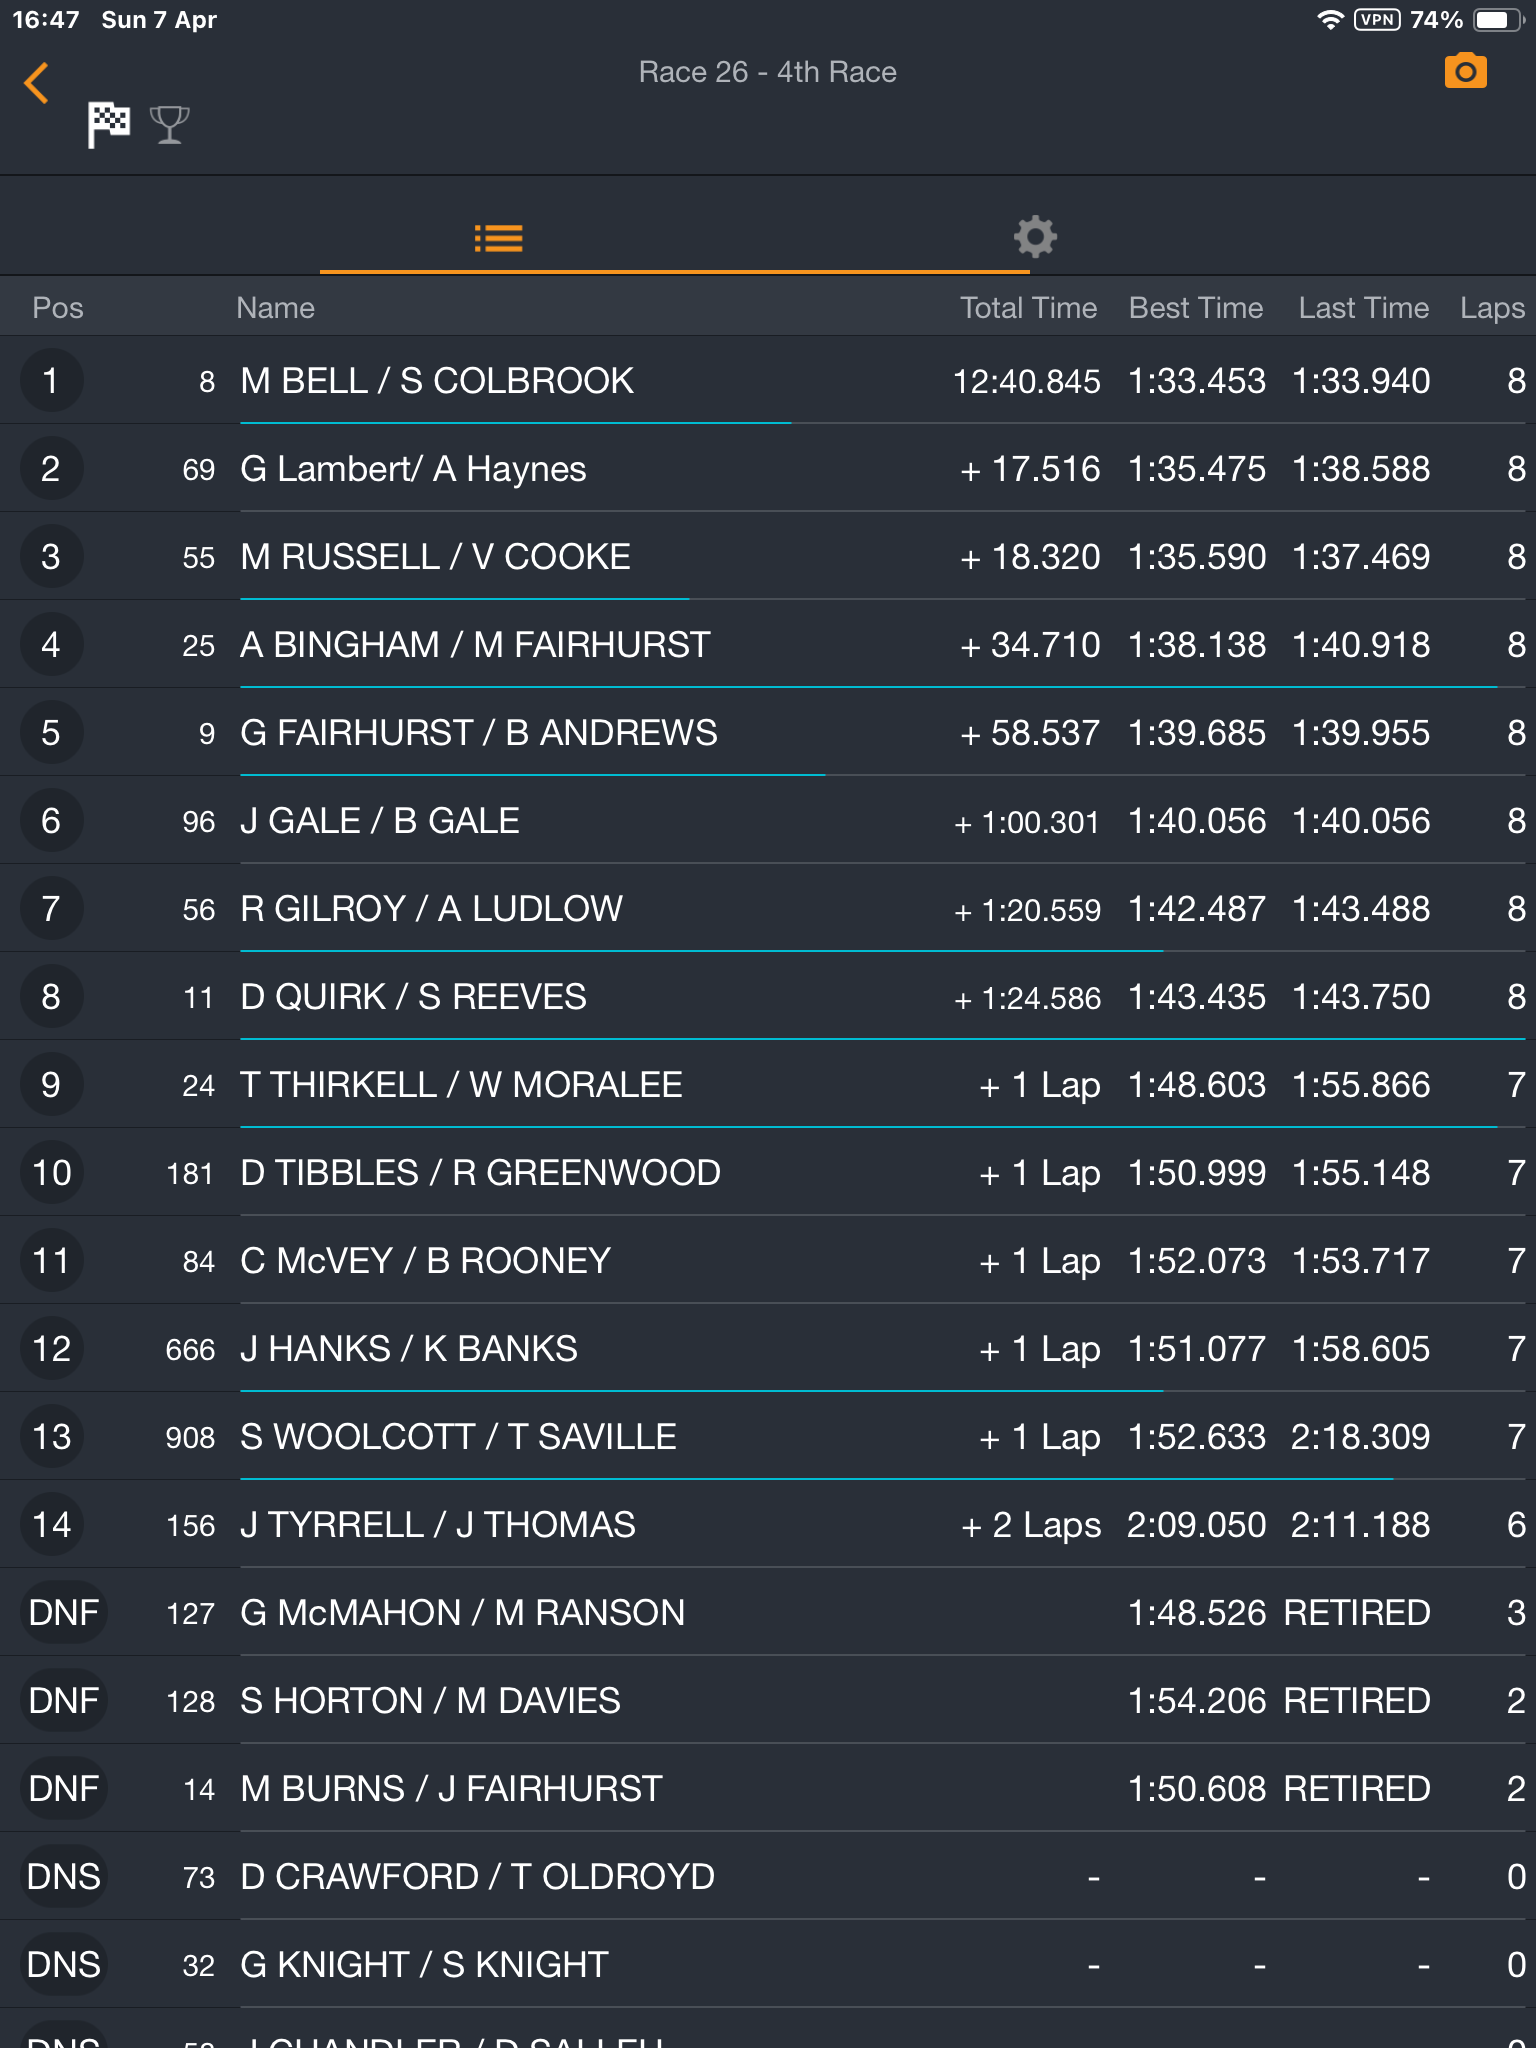The height and width of the screenshot is (2048, 1536).
Task: Open the trophy standings icon
Action: (x=169, y=125)
